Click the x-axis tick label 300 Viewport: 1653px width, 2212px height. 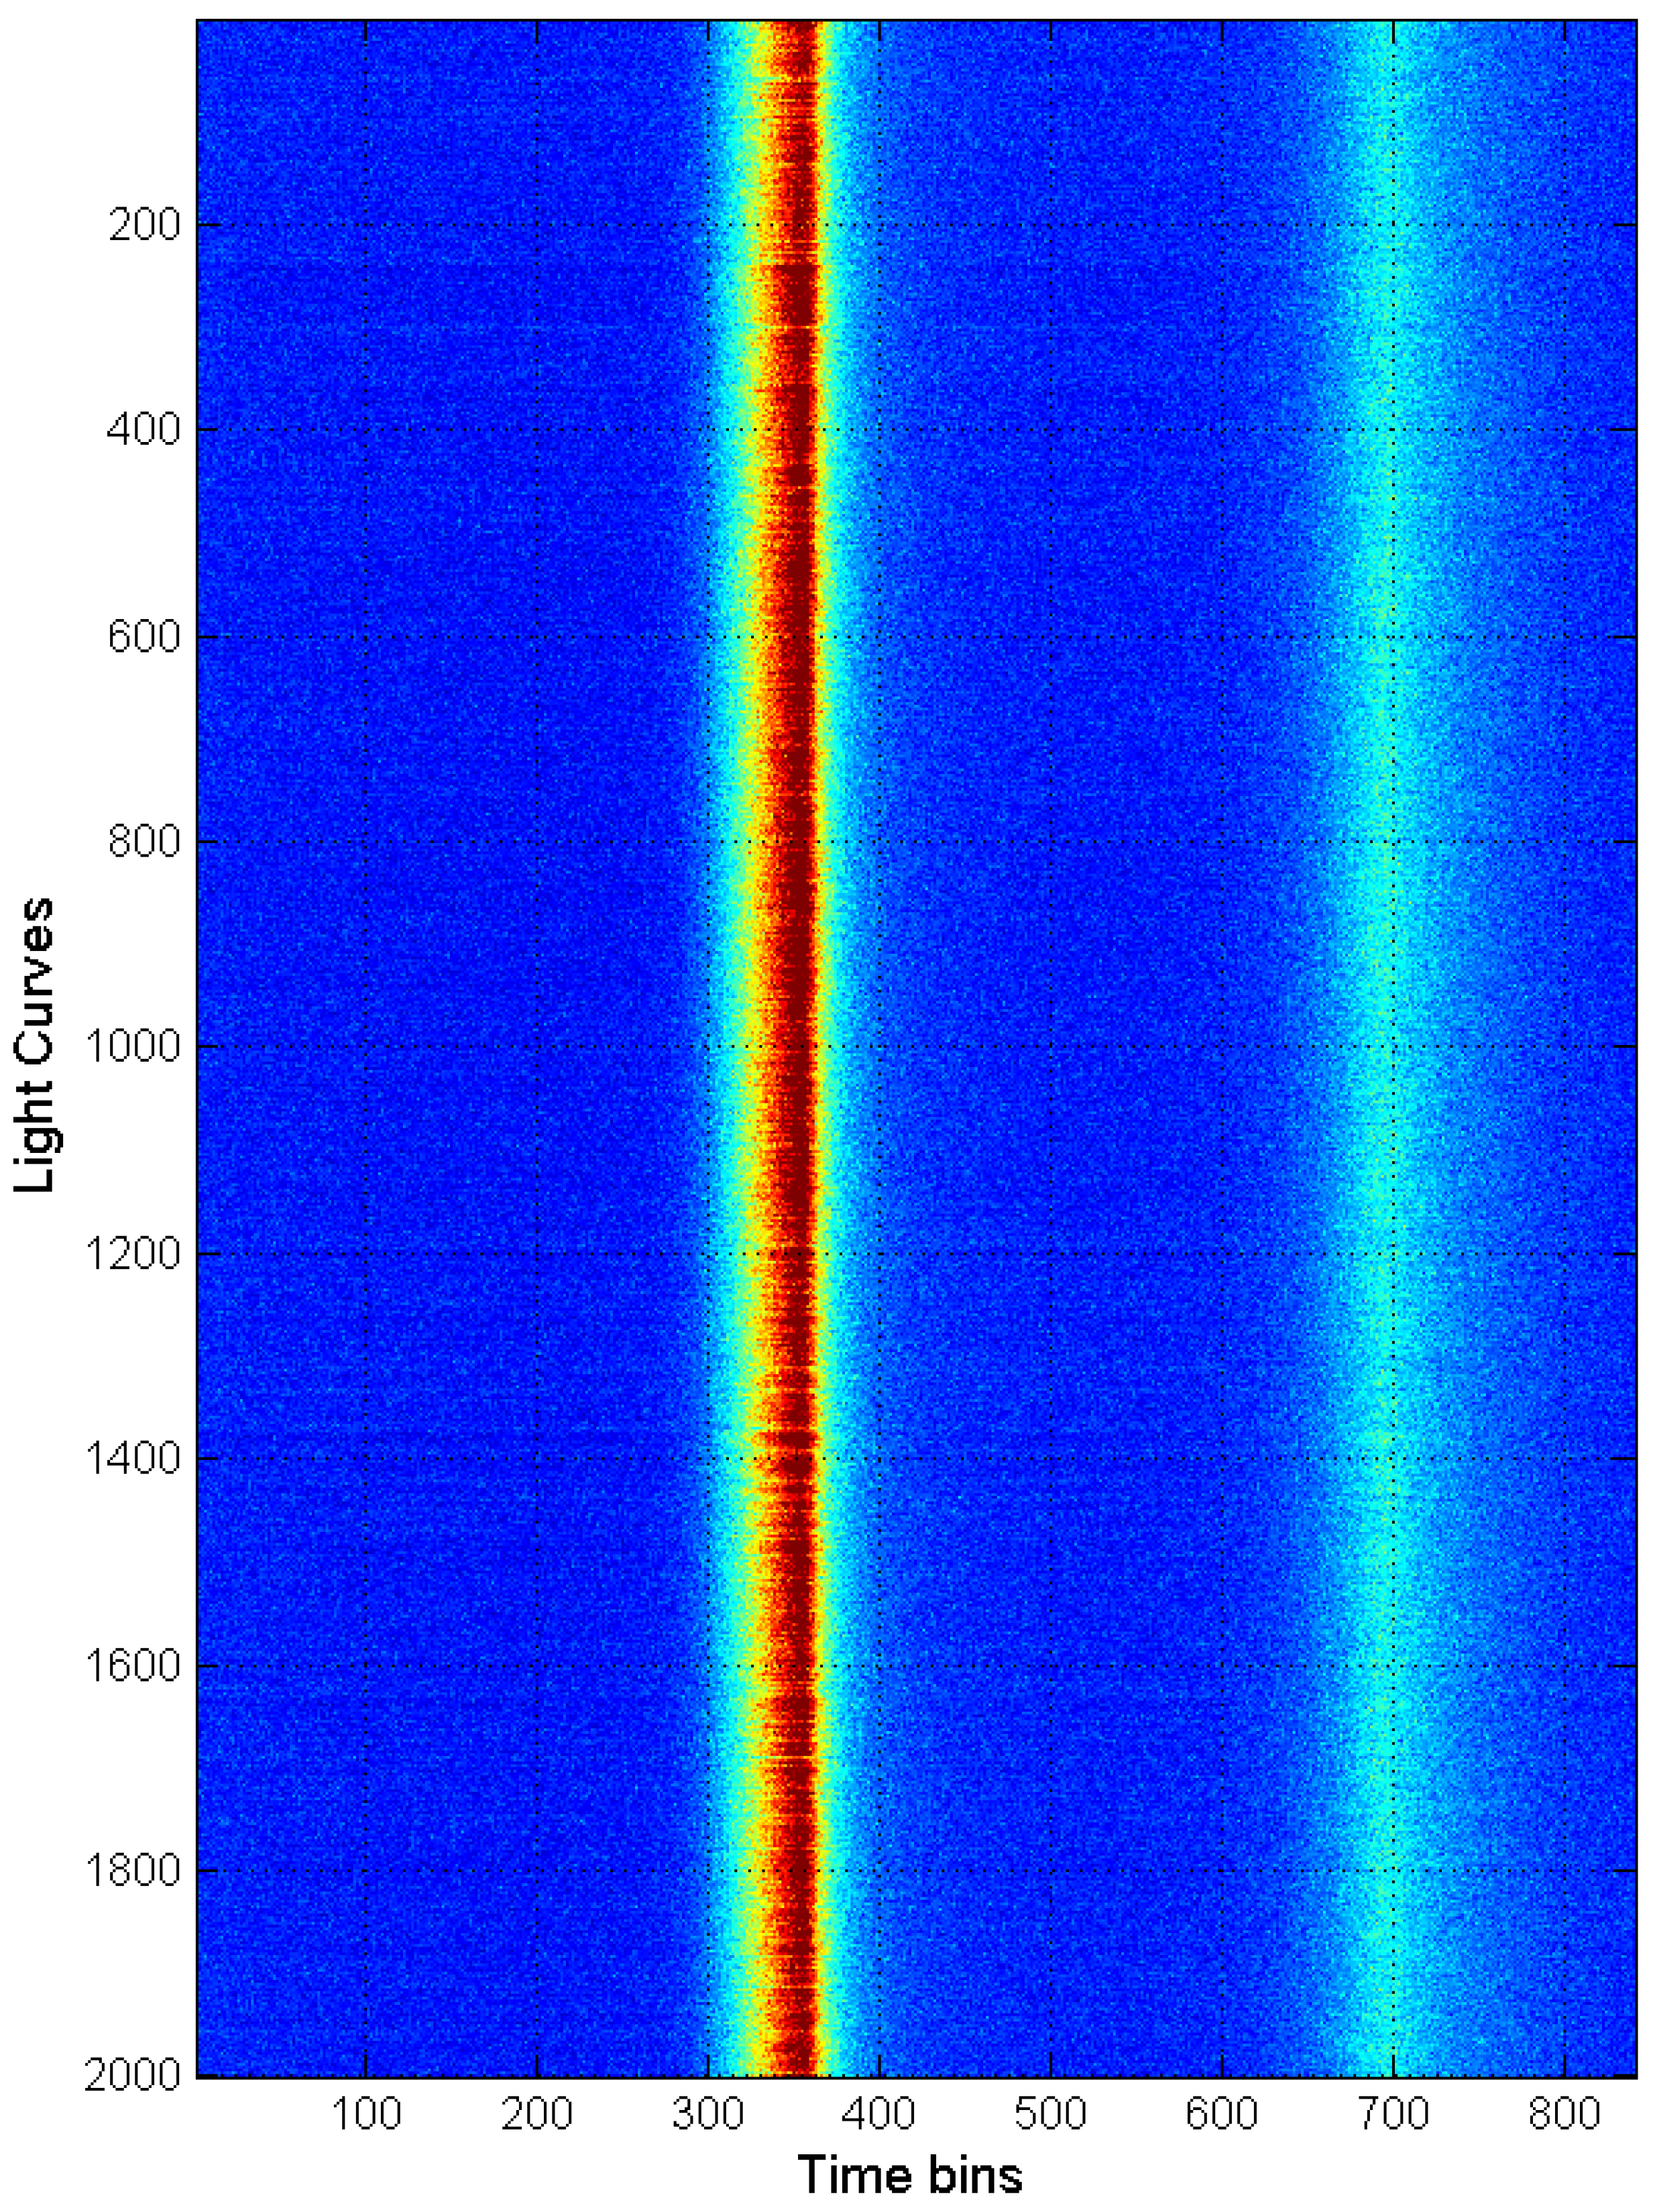708,2114
